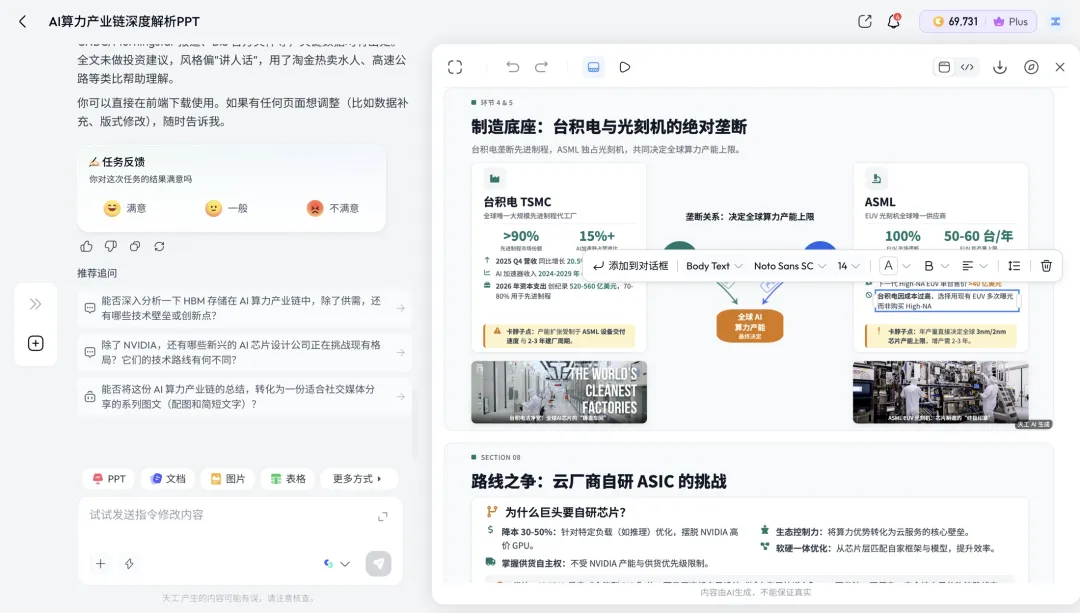The image size is (1080, 613).
Task: Expand the chat input box
Action: pyautogui.click(x=383, y=517)
